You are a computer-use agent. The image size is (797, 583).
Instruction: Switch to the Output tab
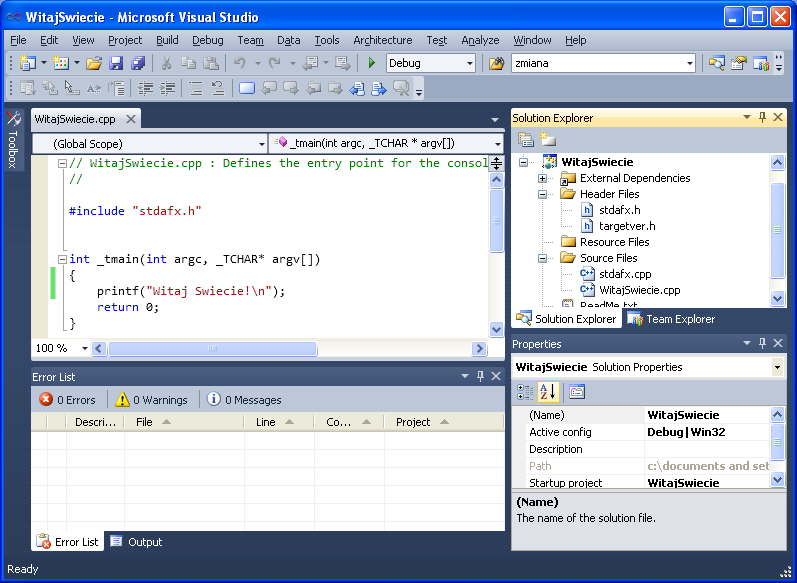[136, 542]
